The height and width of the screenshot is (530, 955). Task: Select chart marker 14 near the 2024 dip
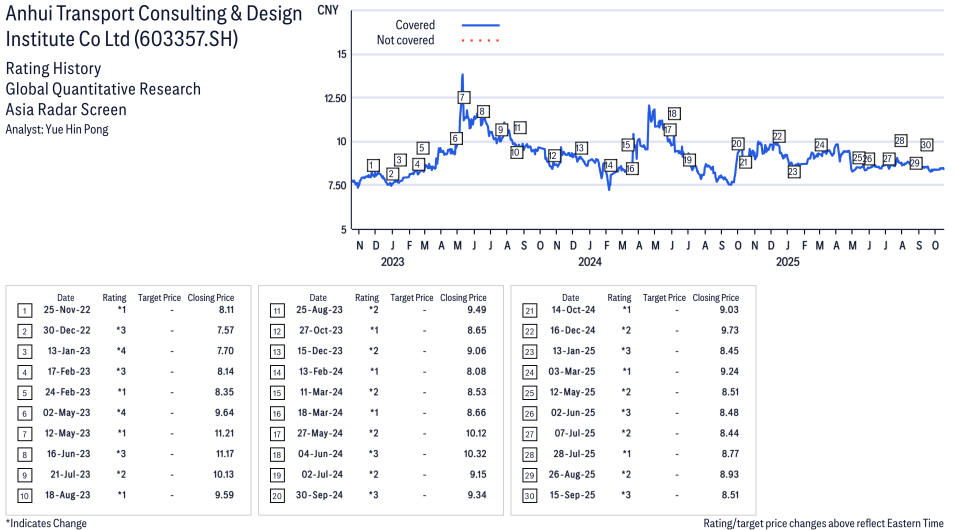(609, 165)
